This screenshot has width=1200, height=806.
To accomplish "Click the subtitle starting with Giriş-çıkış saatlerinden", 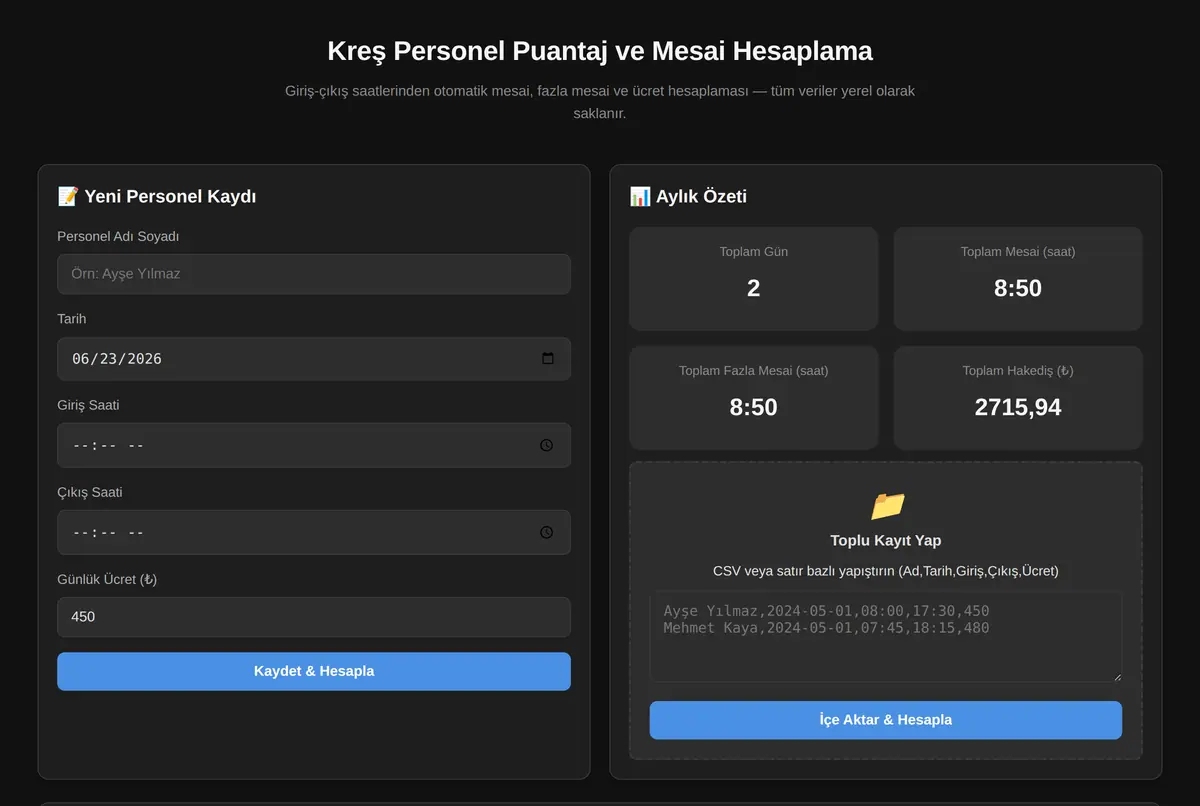I will click(x=600, y=102).
